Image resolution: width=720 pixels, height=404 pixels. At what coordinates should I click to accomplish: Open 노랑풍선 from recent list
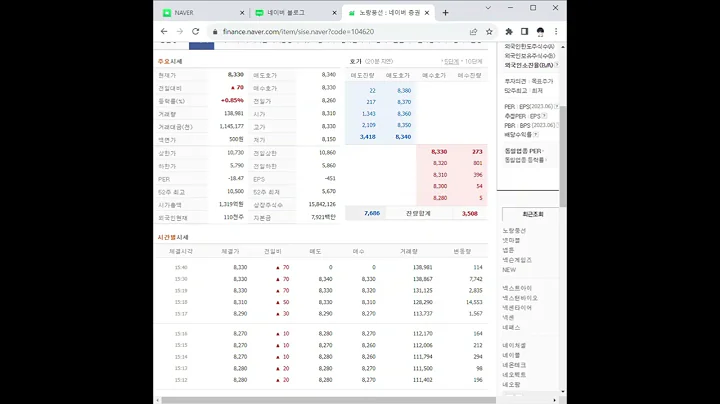[x=514, y=230]
